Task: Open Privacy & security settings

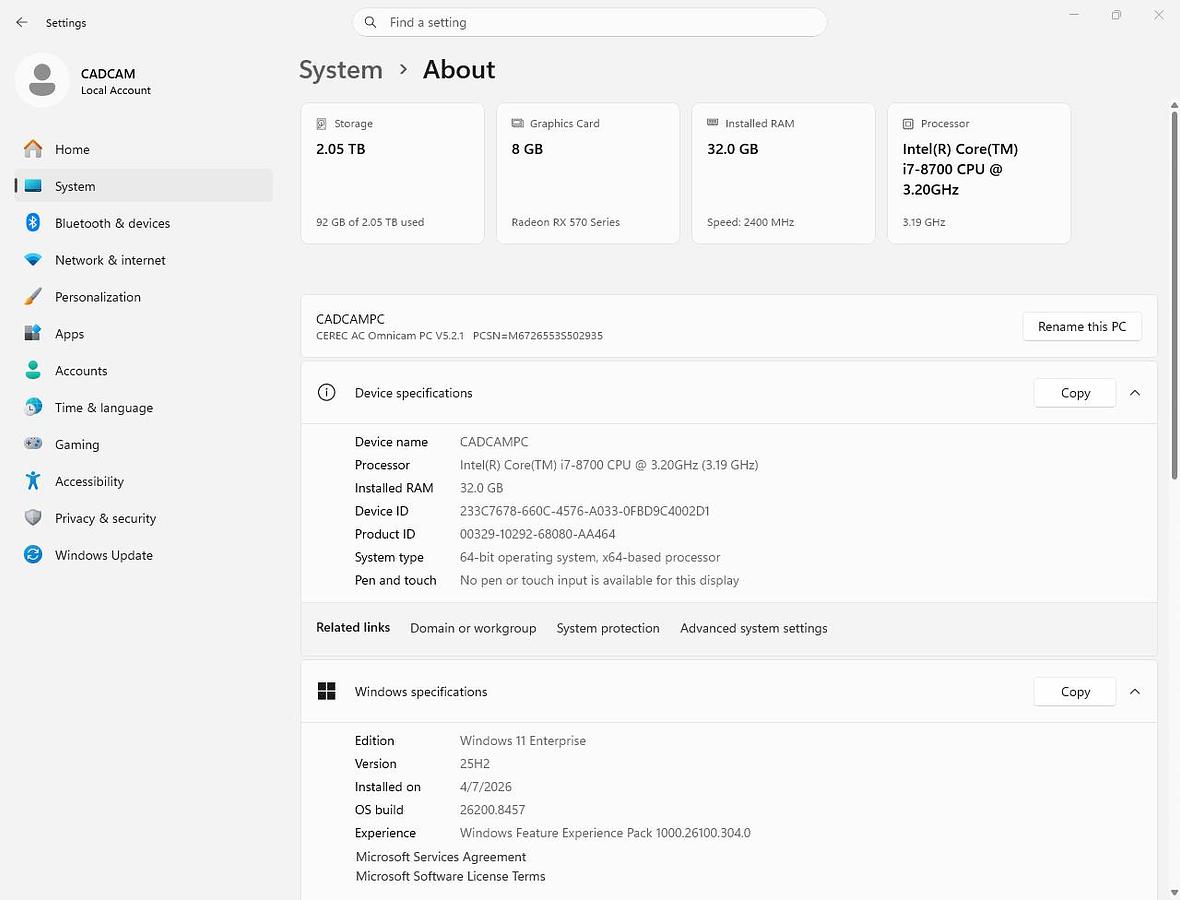Action: (x=144, y=518)
